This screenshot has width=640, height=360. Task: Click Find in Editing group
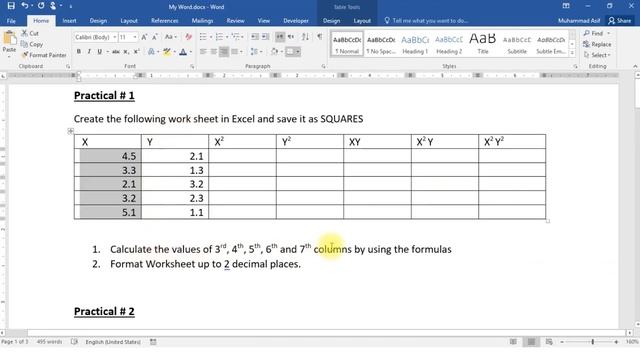[597, 33]
